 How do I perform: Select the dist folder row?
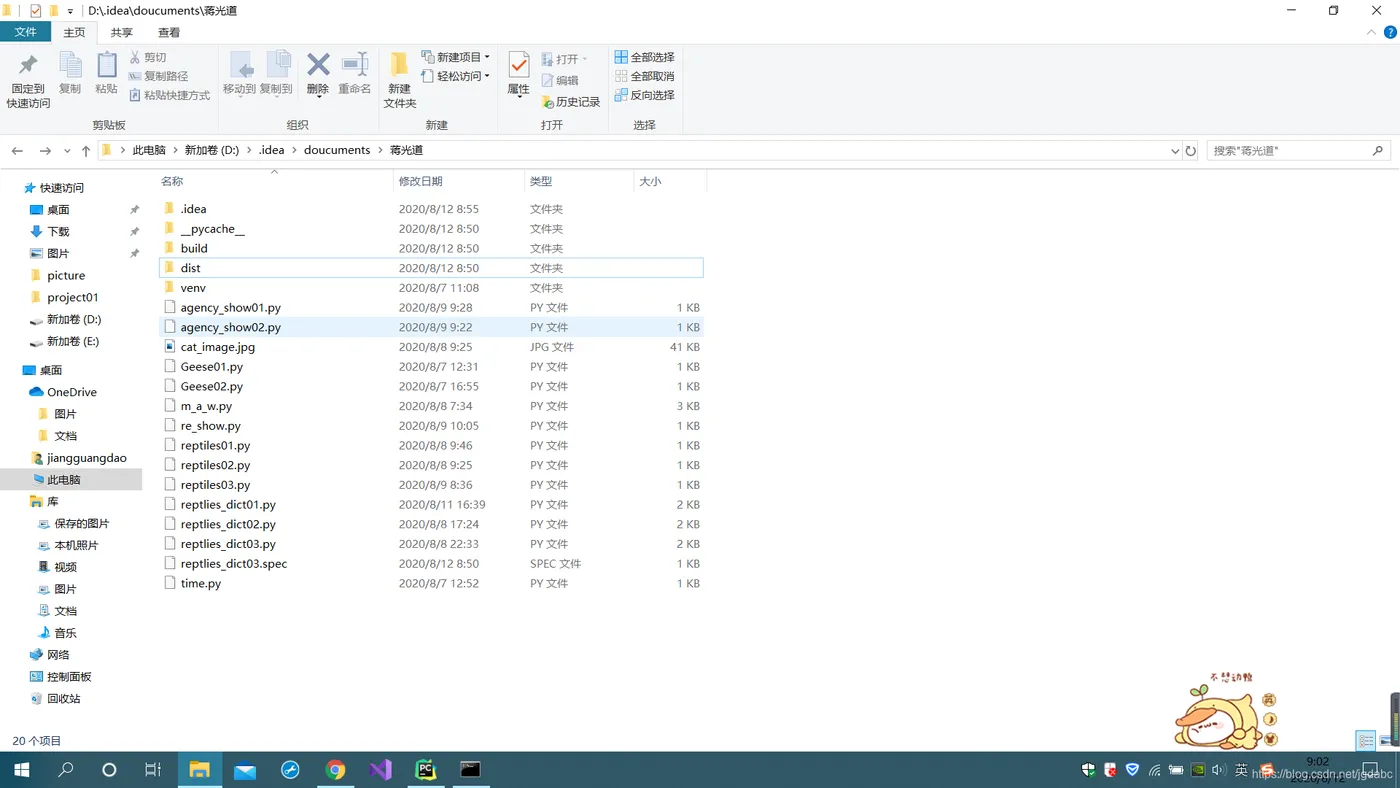pyautogui.click(x=431, y=268)
